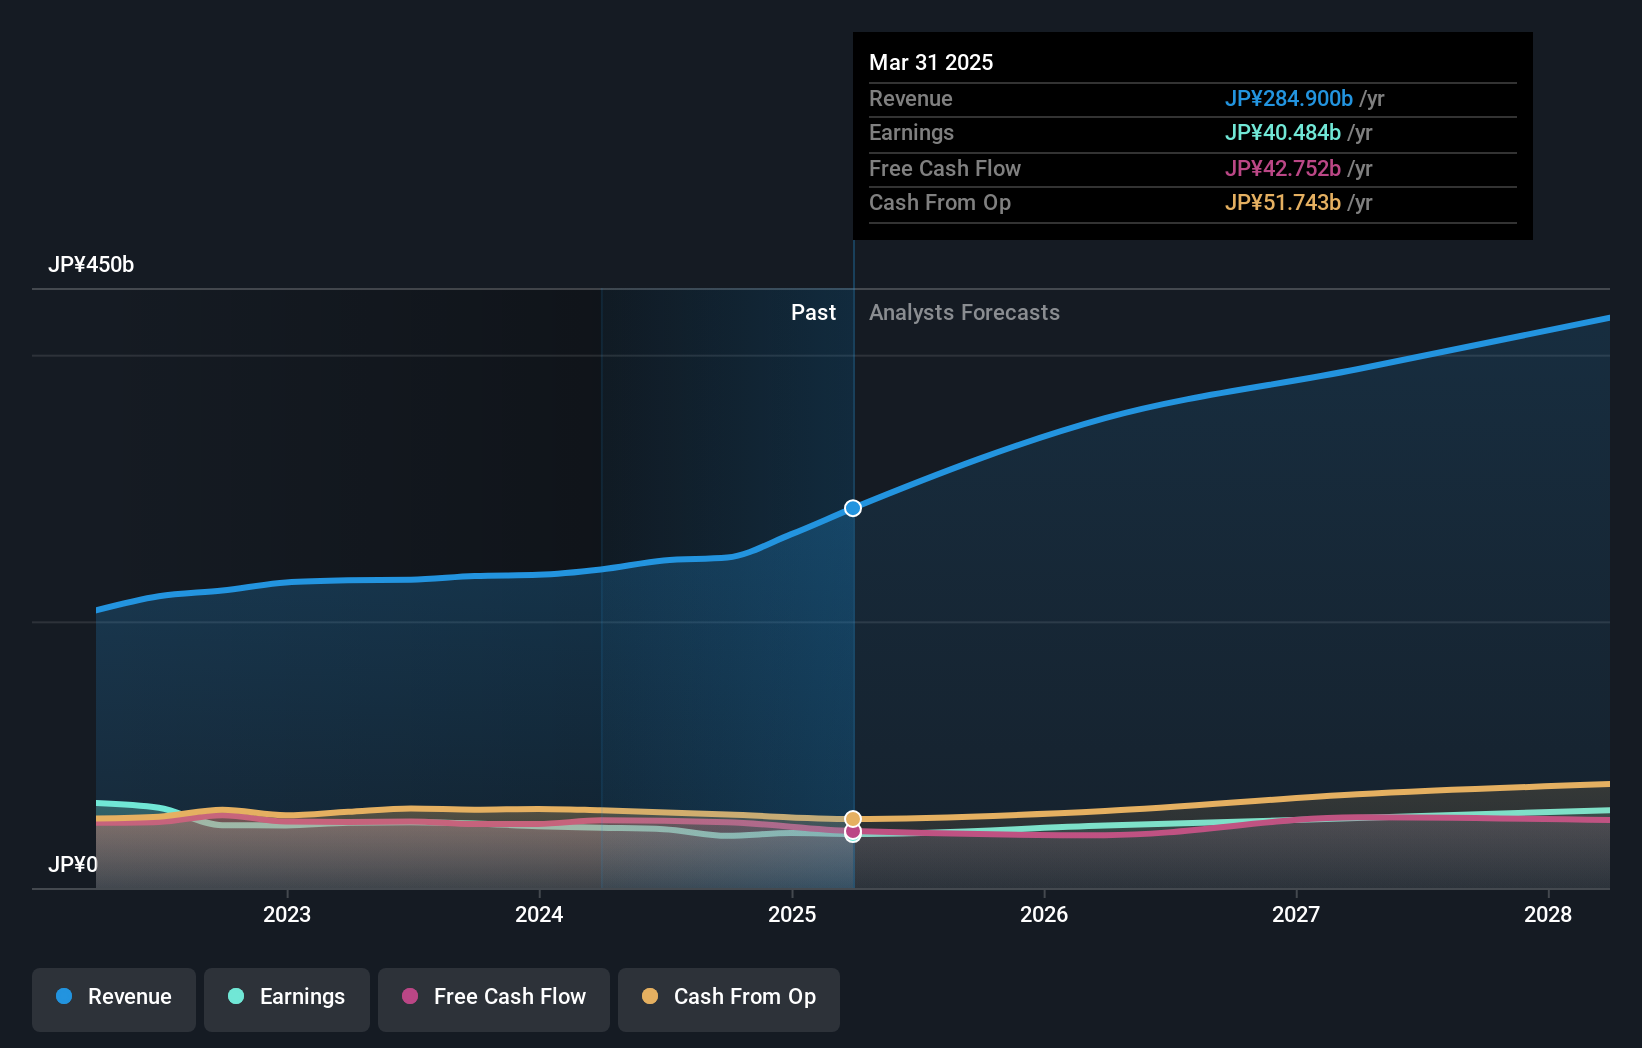Click the JP¥0 y-axis label
The image size is (1642, 1048).
tap(73, 864)
